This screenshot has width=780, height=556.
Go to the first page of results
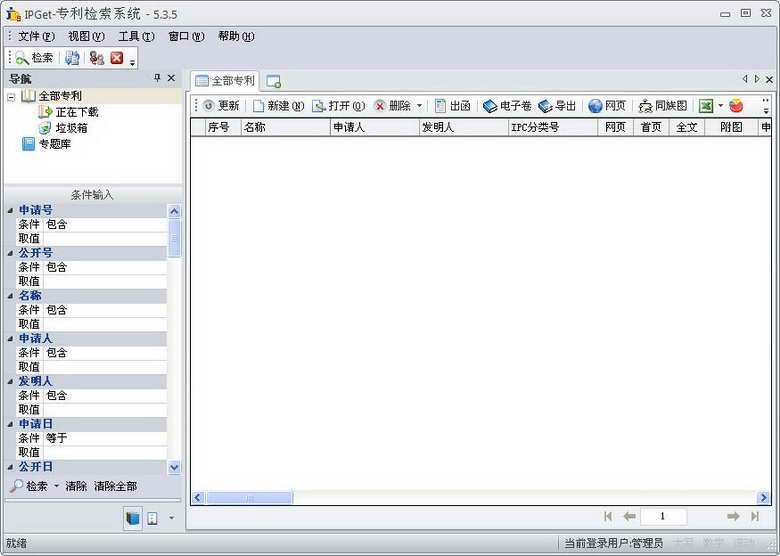(x=607, y=517)
